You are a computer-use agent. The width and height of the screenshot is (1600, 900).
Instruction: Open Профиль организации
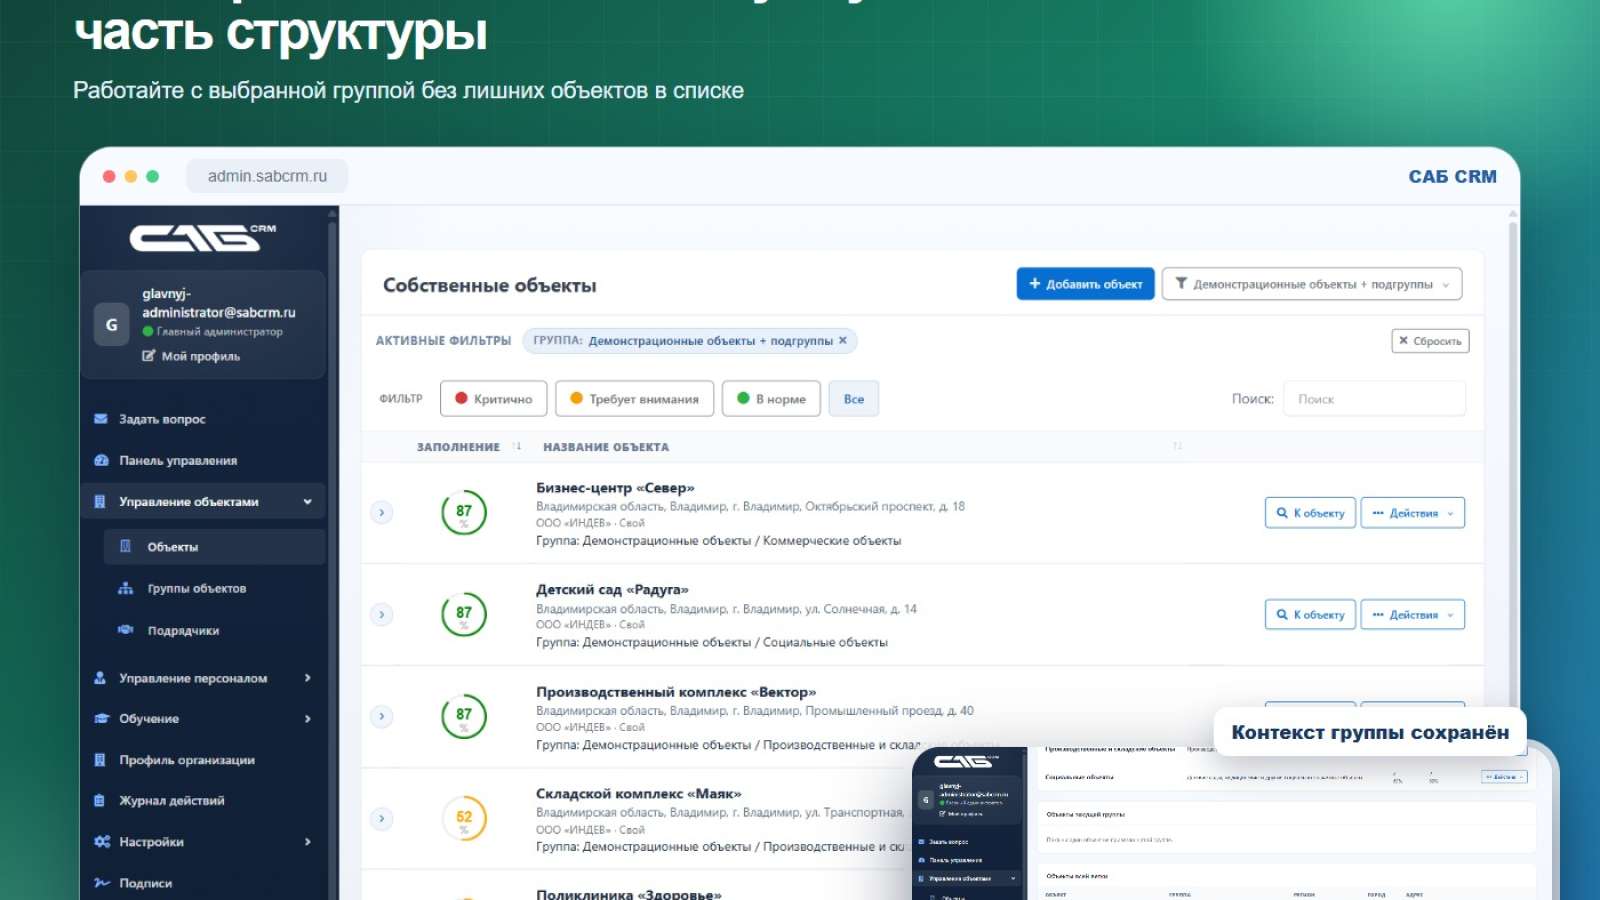(203, 760)
